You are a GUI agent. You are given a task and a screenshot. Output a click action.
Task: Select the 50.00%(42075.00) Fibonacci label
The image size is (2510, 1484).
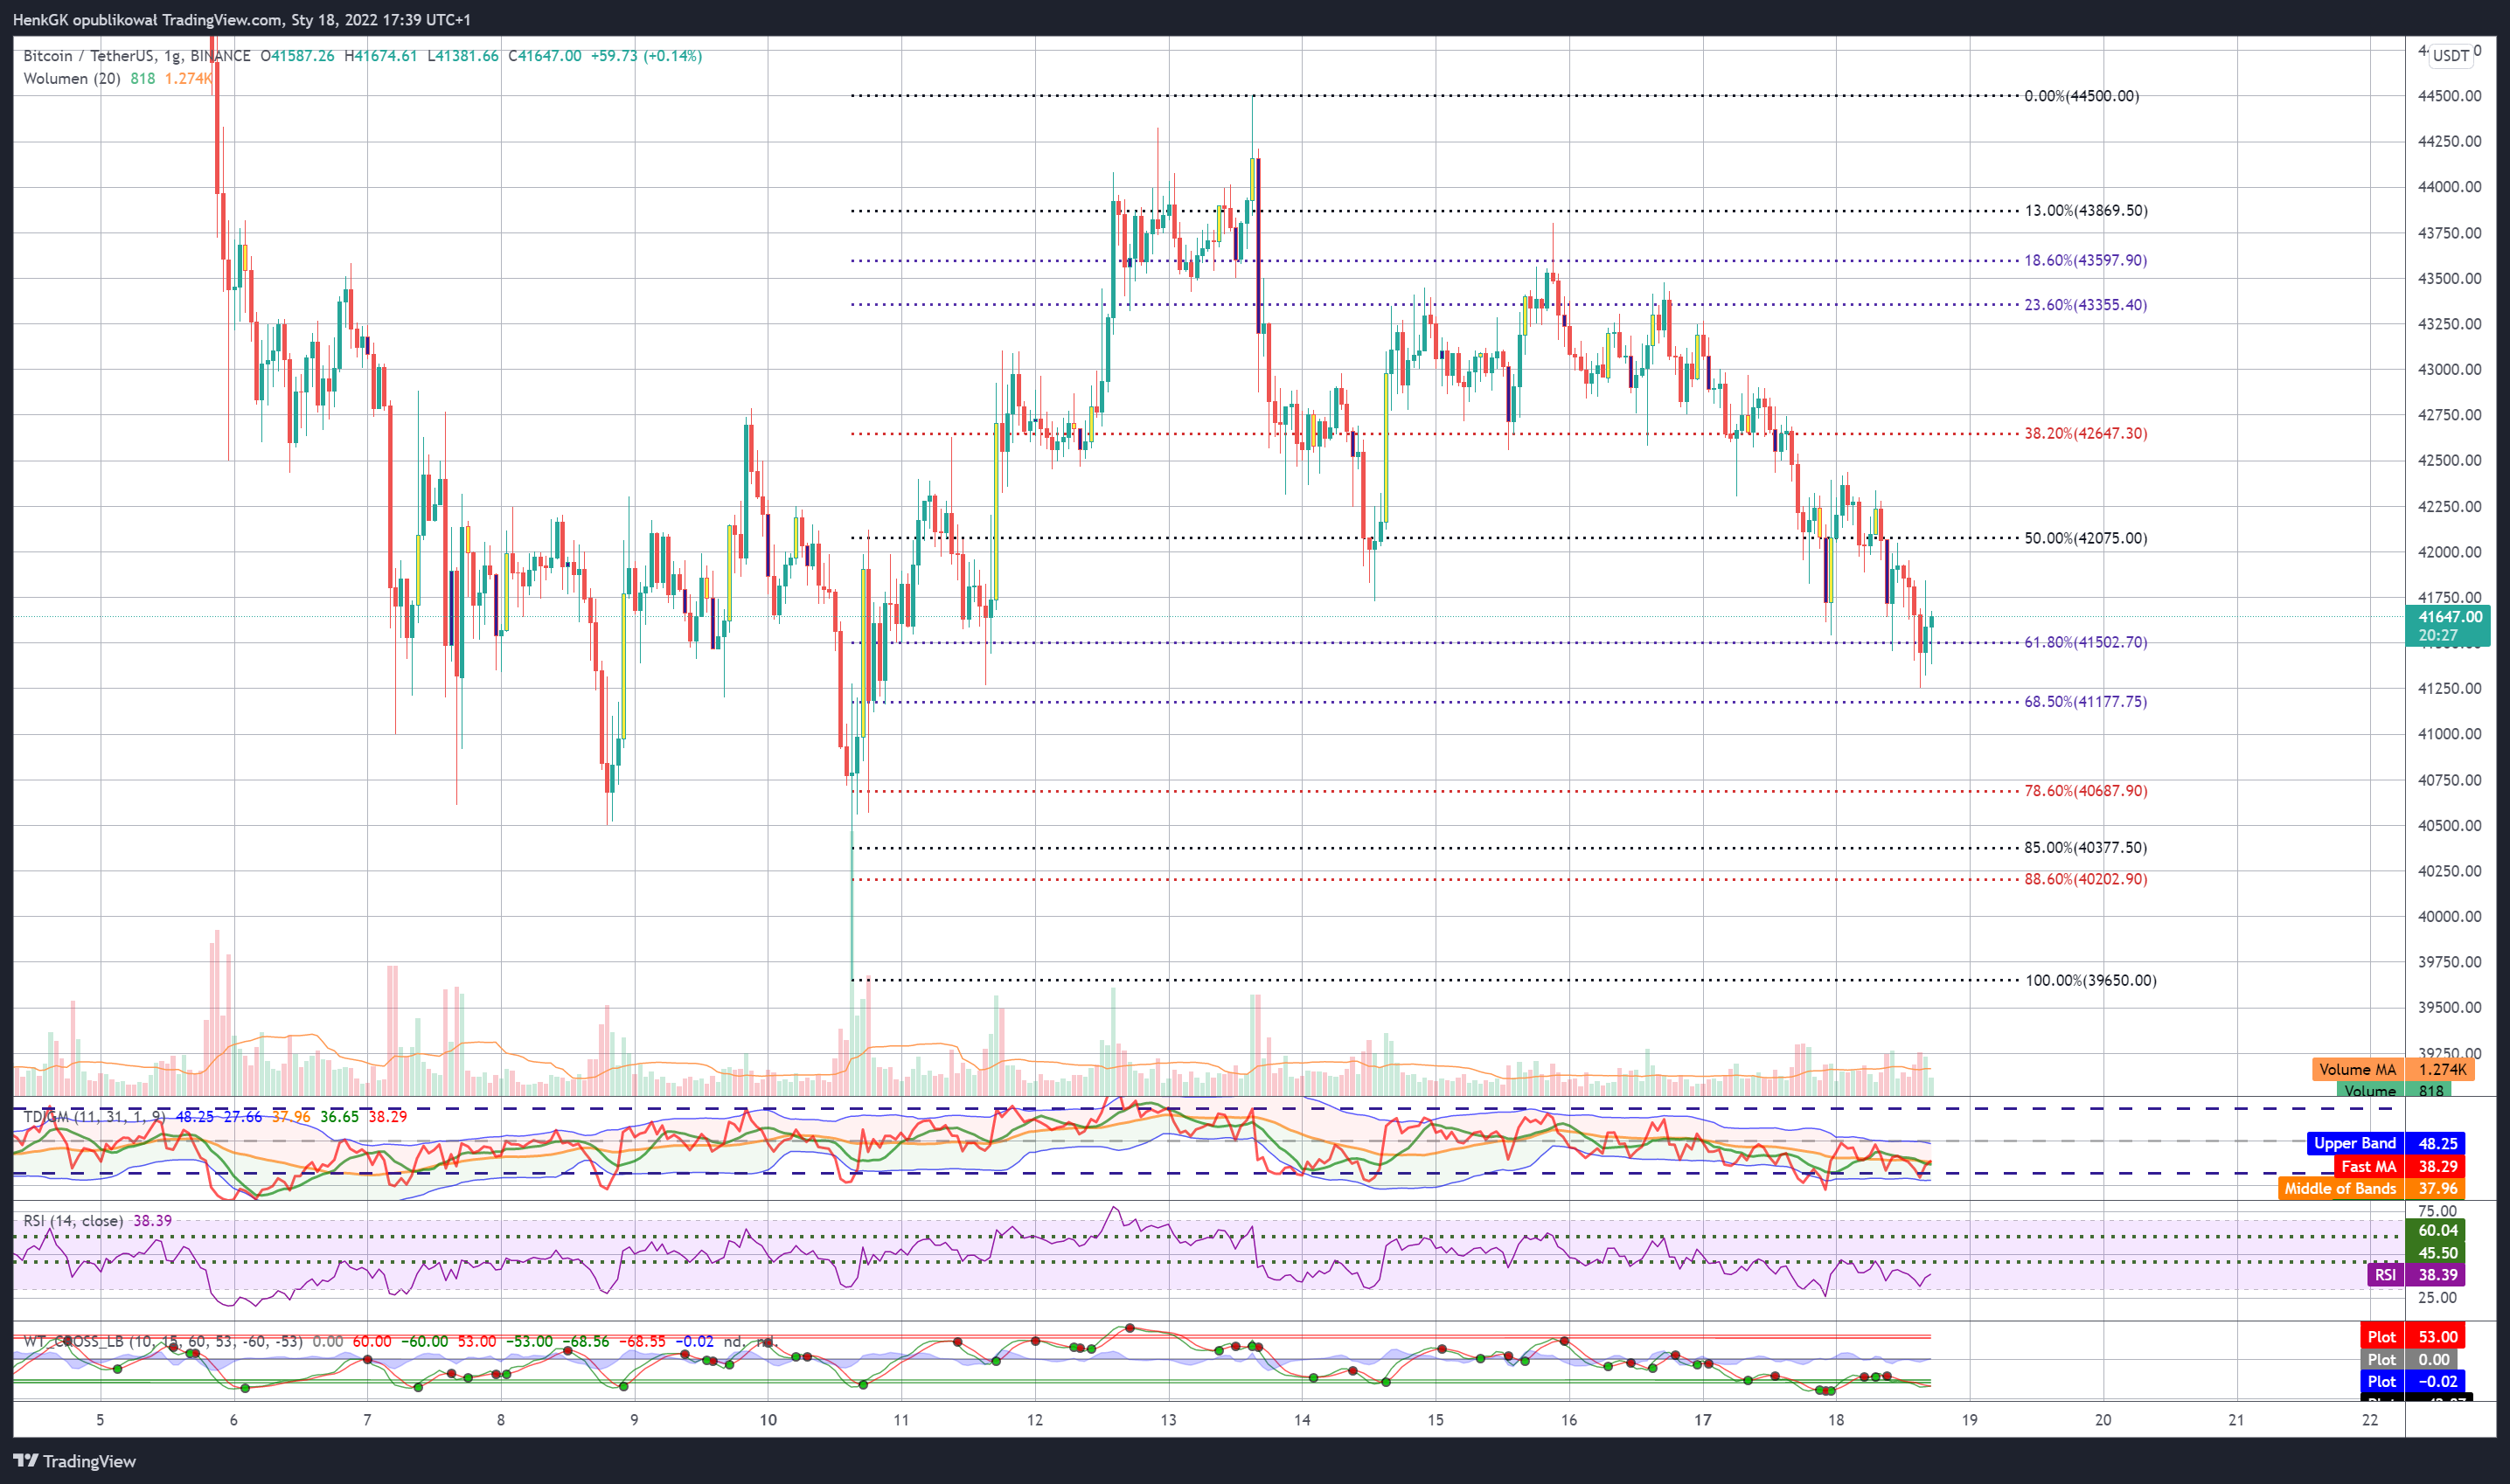(2085, 538)
